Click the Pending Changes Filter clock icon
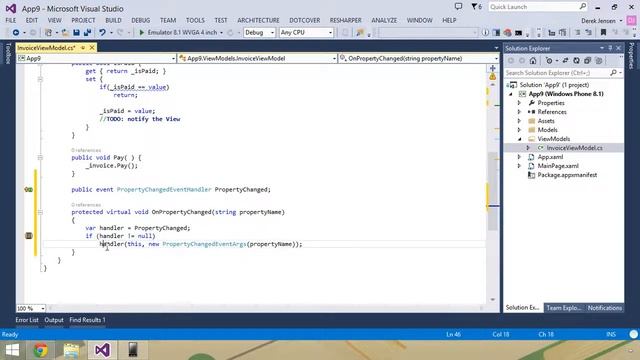This screenshot has width=640, height=360. [x=549, y=61]
